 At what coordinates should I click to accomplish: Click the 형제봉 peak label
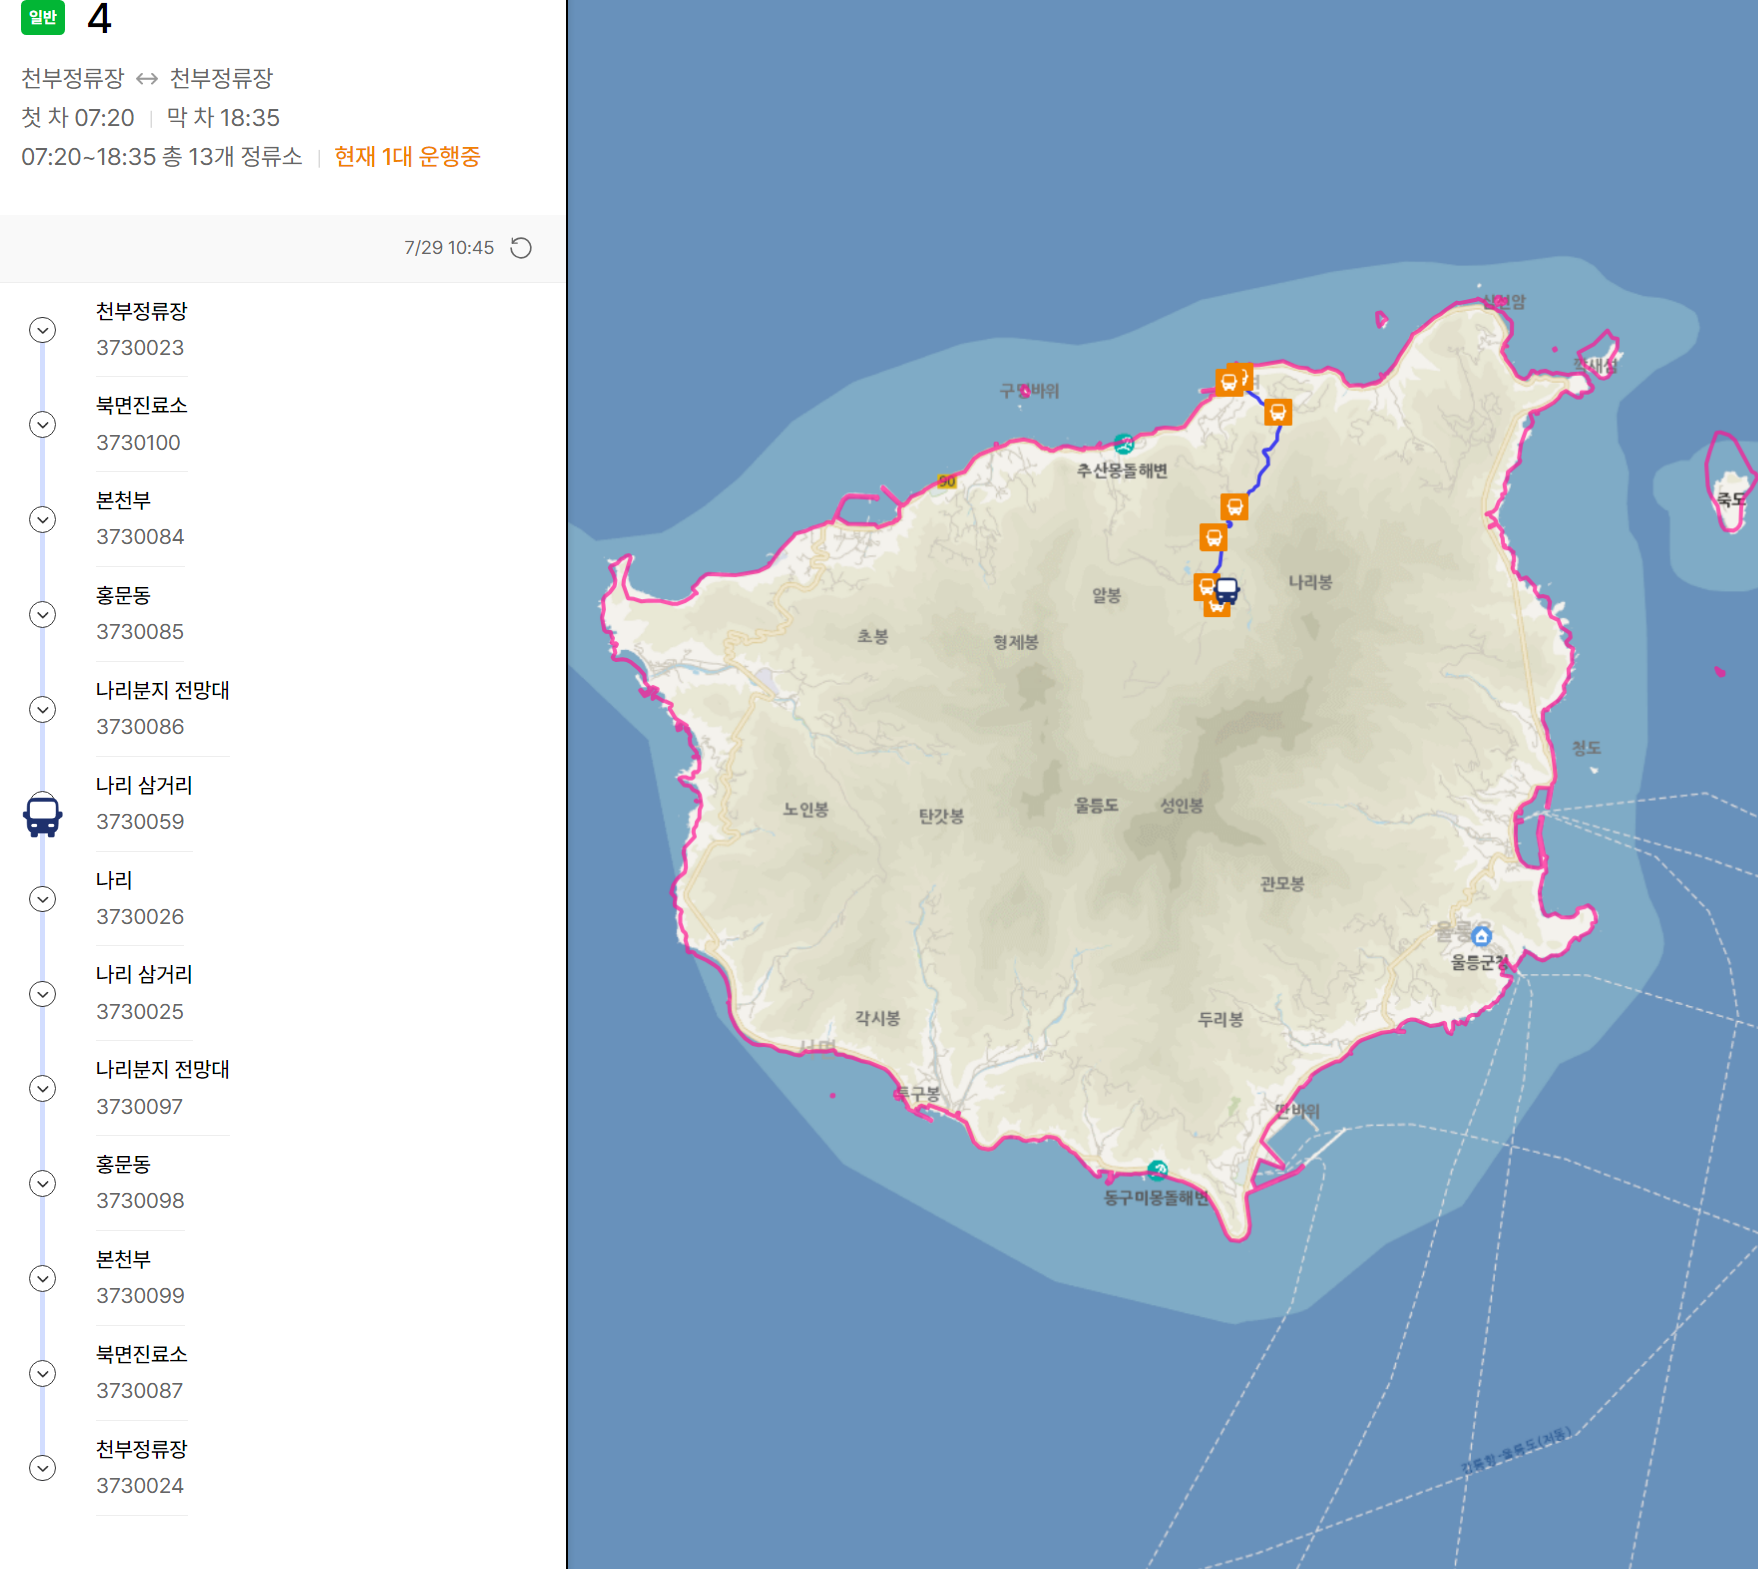(1016, 642)
